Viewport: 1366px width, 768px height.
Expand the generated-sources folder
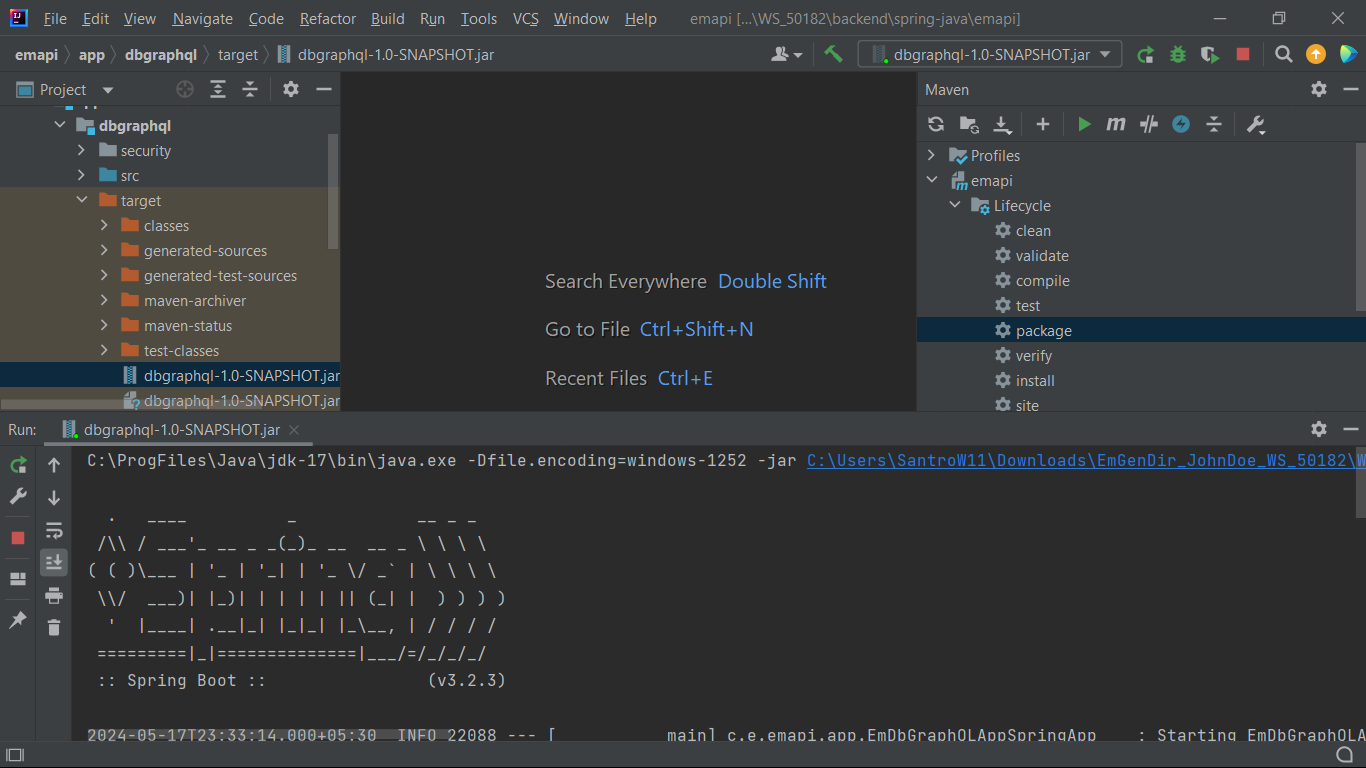pos(104,250)
